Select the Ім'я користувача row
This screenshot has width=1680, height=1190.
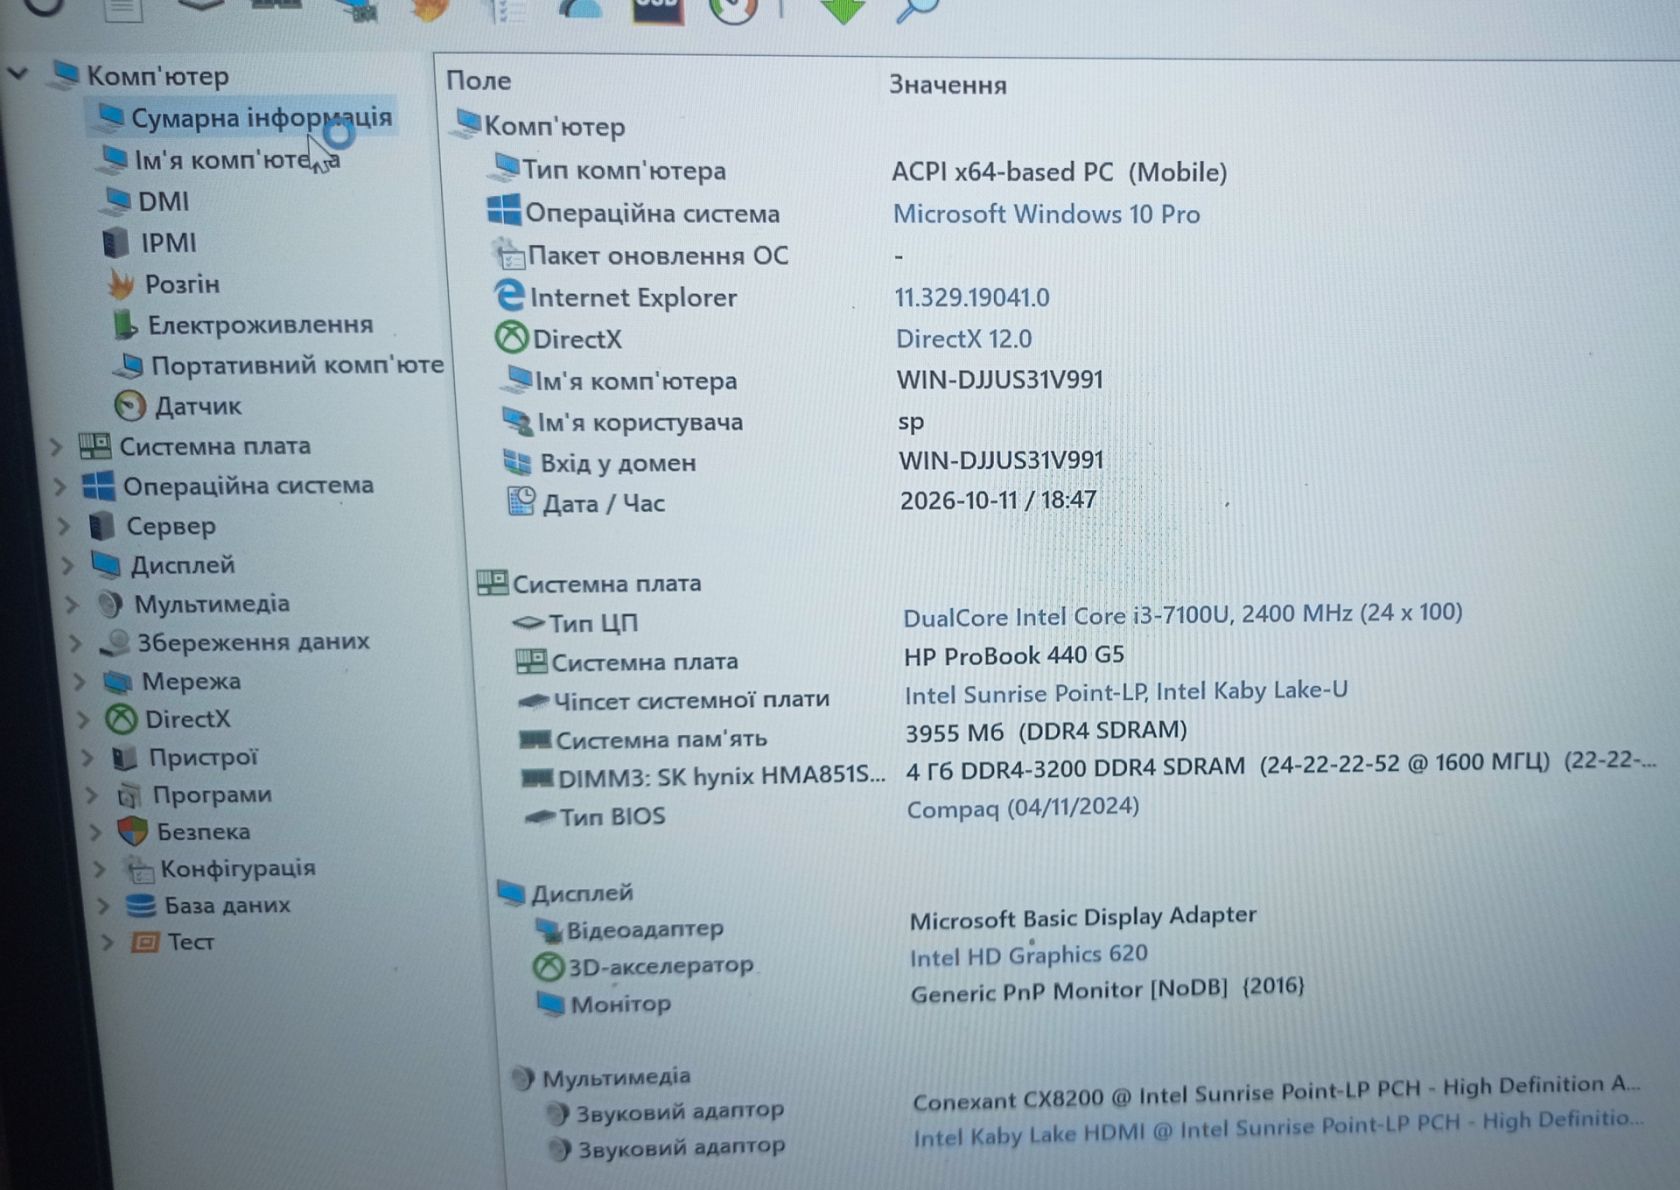point(640,422)
